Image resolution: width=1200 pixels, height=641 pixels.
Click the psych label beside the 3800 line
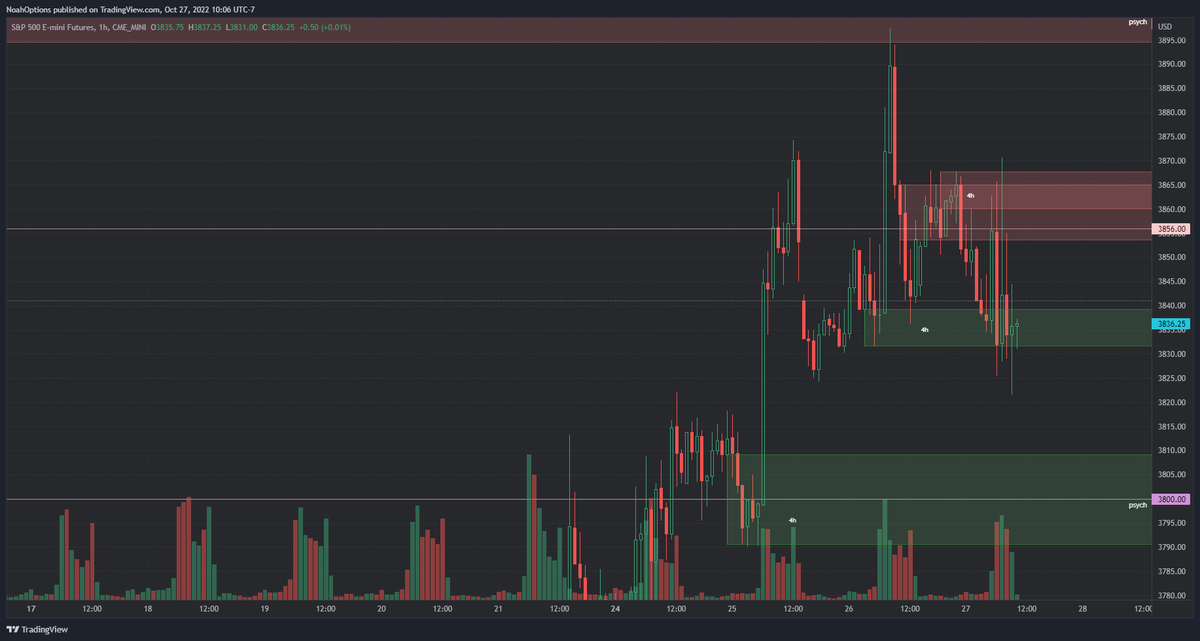(1138, 505)
